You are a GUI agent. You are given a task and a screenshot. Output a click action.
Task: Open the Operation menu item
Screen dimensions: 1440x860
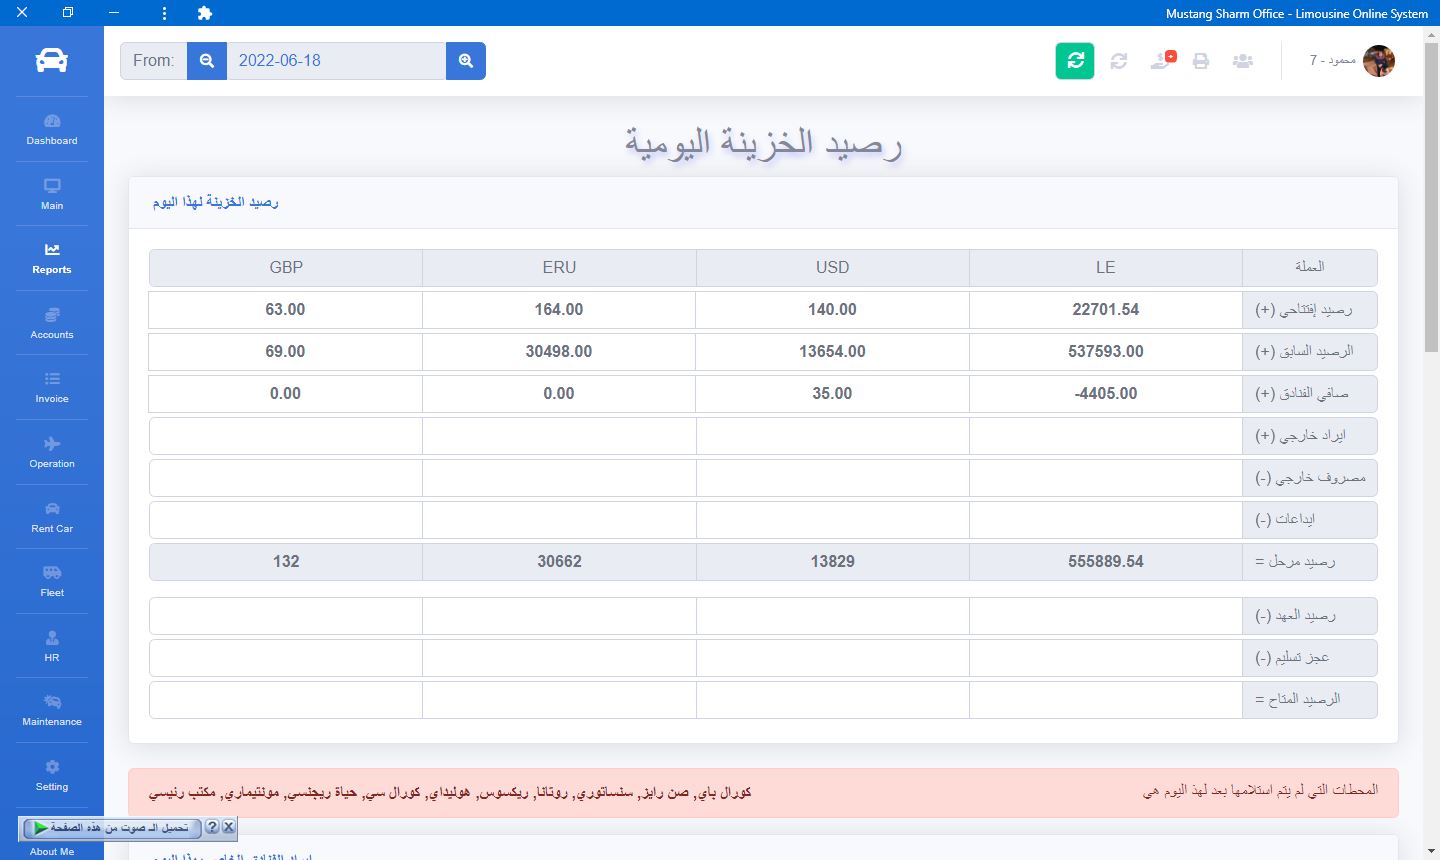tap(52, 453)
